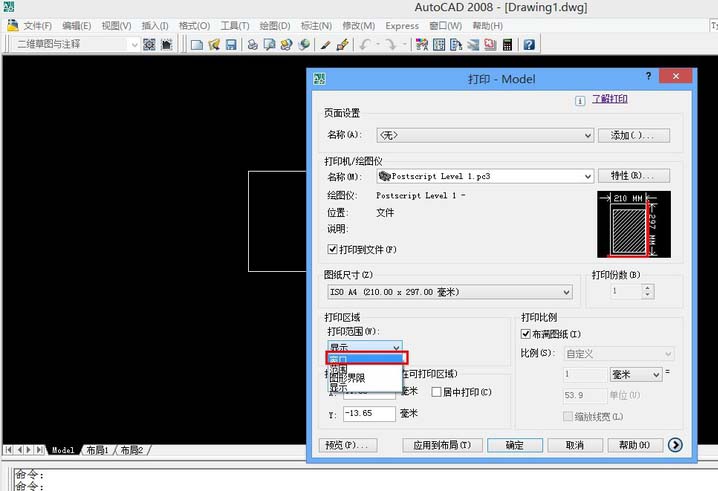This screenshot has height=491, width=718.
Task: Increase 打印份数 with up spinner arrow
Action: click(647, 288)
